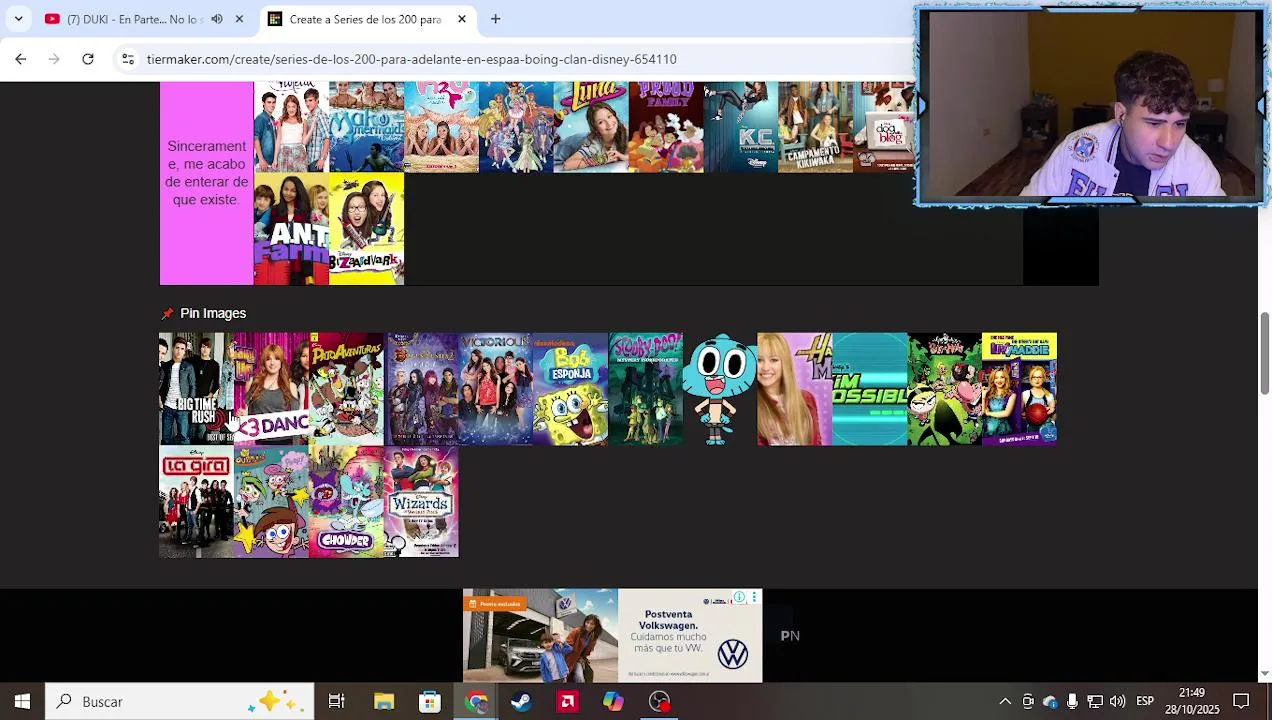This screenshot has height=720, width=1272.
Task: Pick the Wizards of Waverly Place image
Action: click(x=421, y=501)
